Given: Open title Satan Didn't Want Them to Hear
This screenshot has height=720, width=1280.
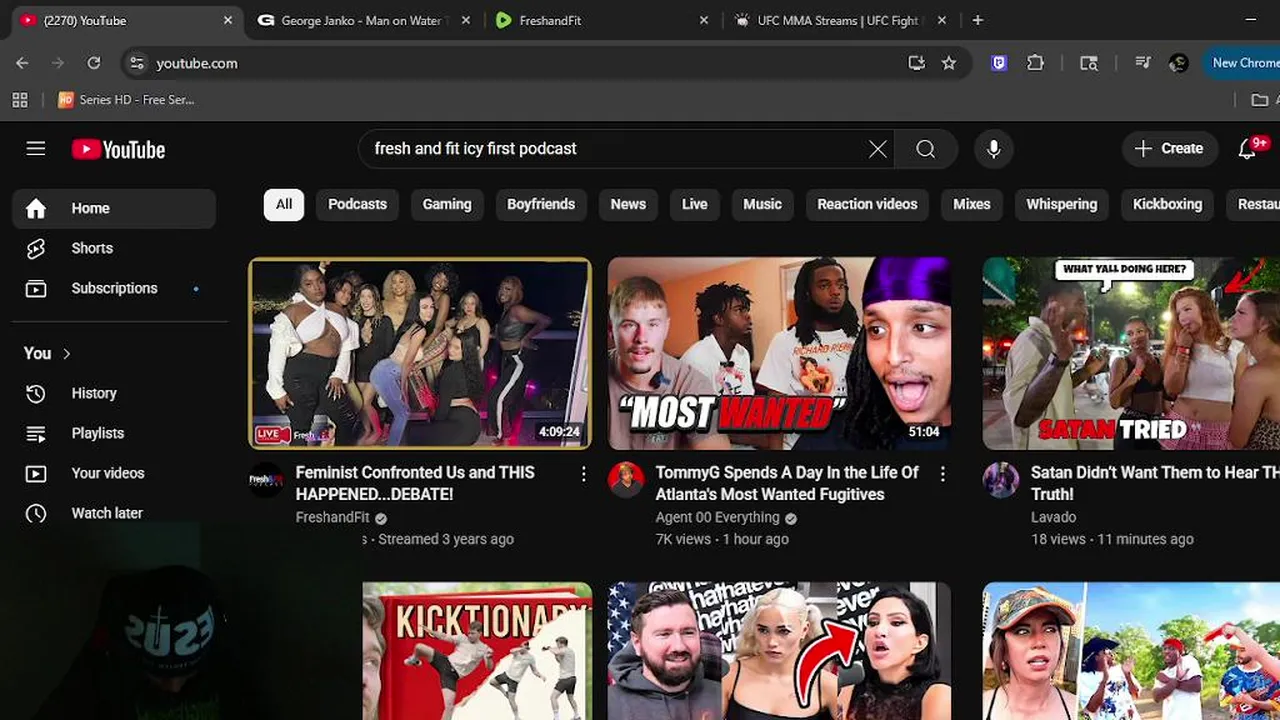Looking at the screenshot, I should click(1155, 483).
